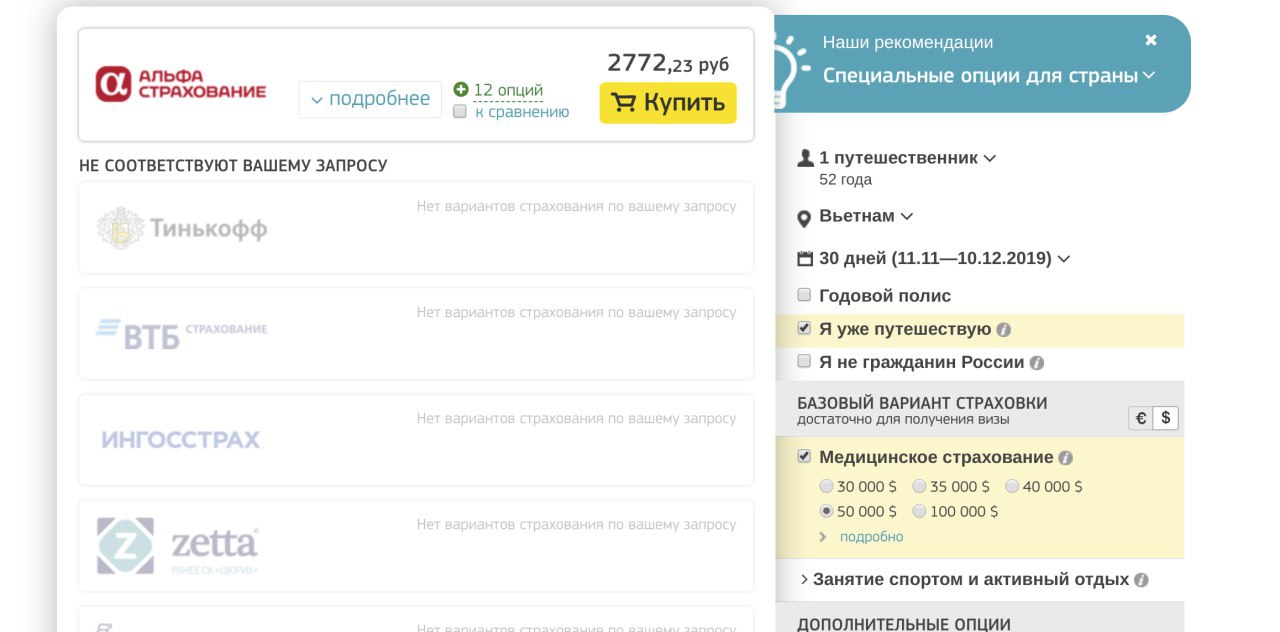Screen dimensions: 1280x632
Task: Select 100 000 $ coverage
Action: 919,511
